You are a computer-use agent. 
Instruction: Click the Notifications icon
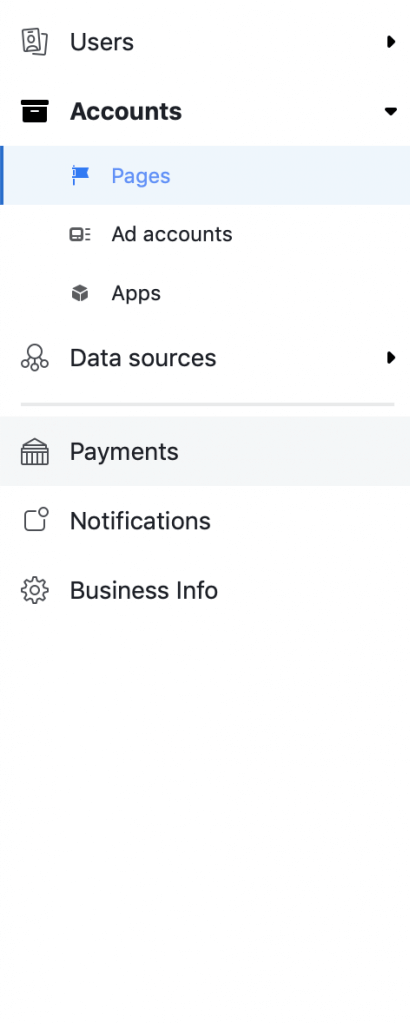(36, 520)
